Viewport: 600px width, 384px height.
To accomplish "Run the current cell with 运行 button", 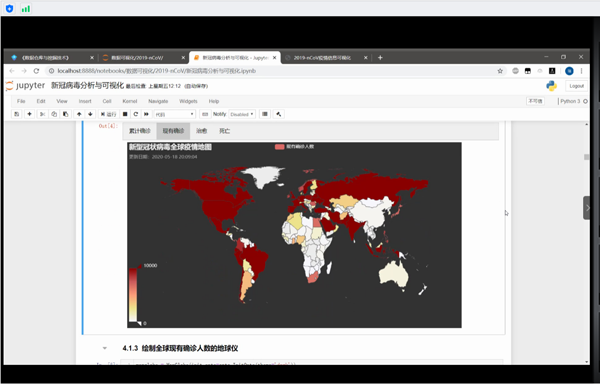I will click(108, 114).
